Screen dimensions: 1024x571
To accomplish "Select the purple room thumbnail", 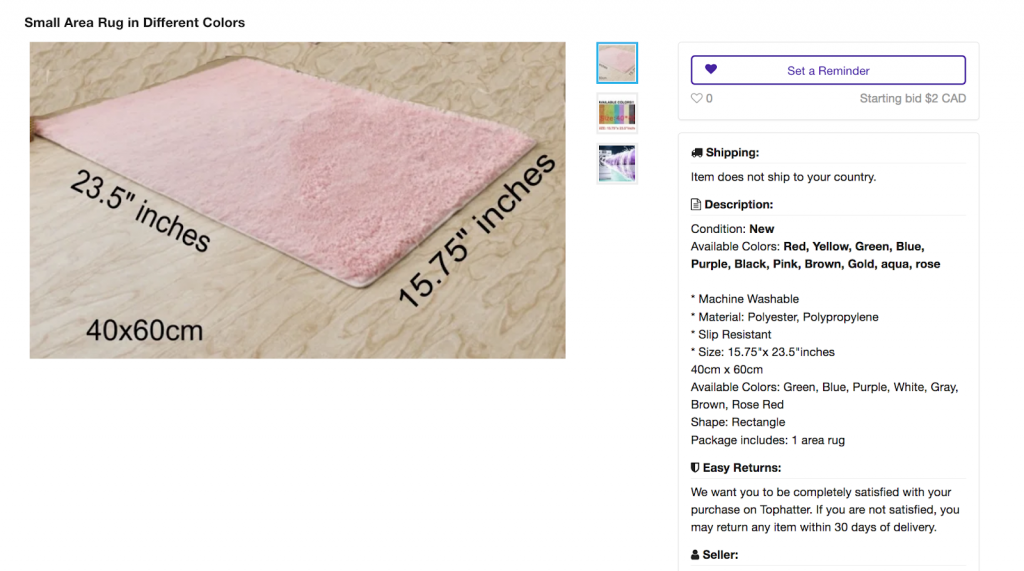I will tap(616, 163).
